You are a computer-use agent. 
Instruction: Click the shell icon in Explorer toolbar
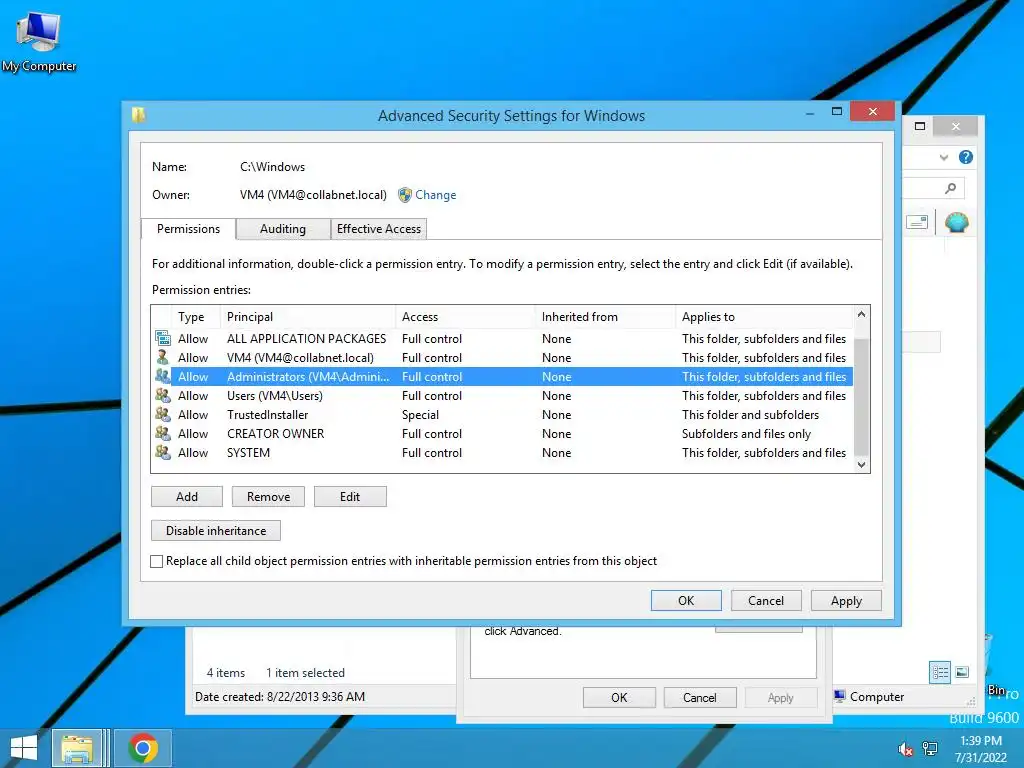click(x=957, y=223)
